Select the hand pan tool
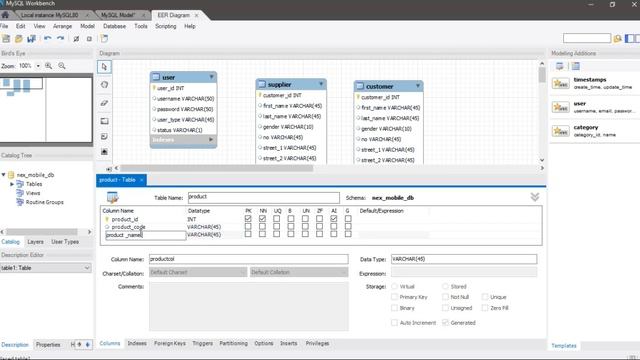640x360 pixels. point(104,85)
